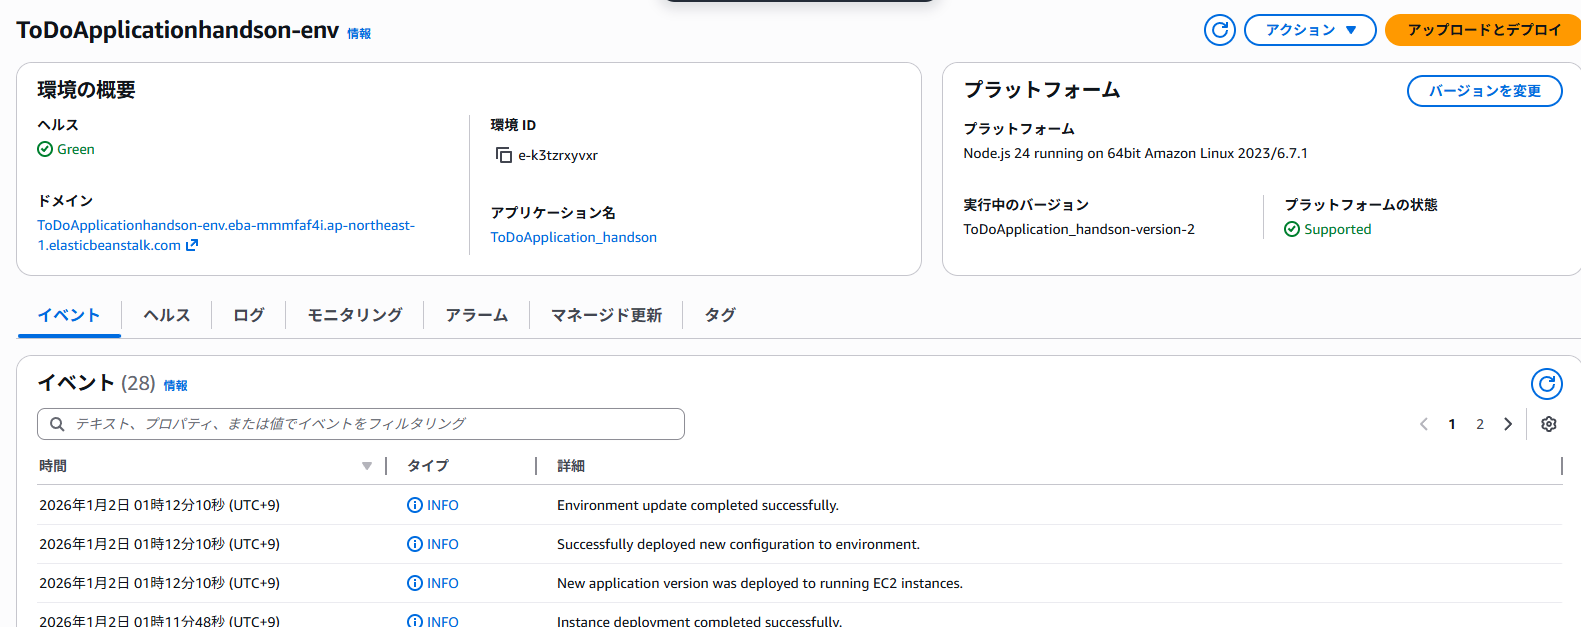The height and width of the screenshot is (627, 1581).
Task: Go to next events page arrow
Action: (x=1508, y=424)
